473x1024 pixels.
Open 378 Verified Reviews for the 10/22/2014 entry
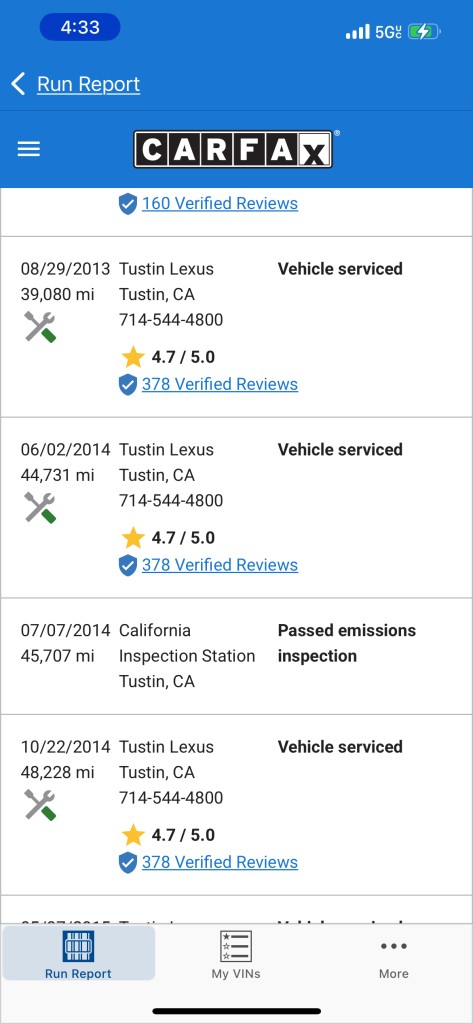[x=220, y=862]
